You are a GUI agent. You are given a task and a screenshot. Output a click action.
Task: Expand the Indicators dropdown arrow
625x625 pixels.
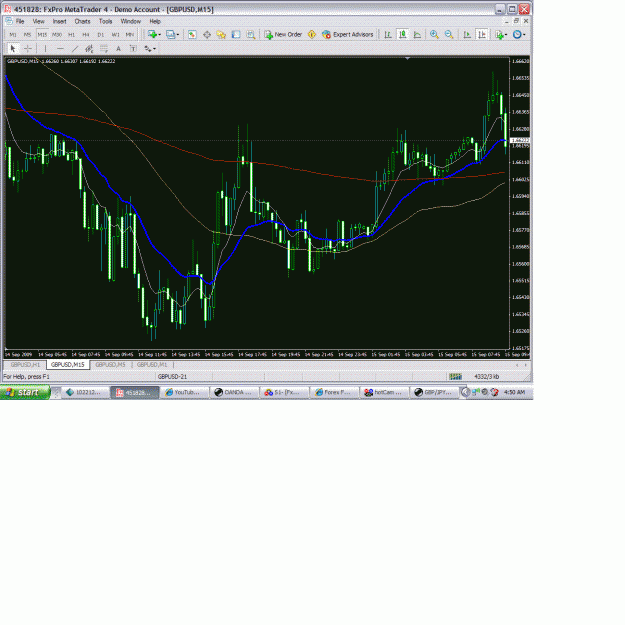click(x=506, y=35)
